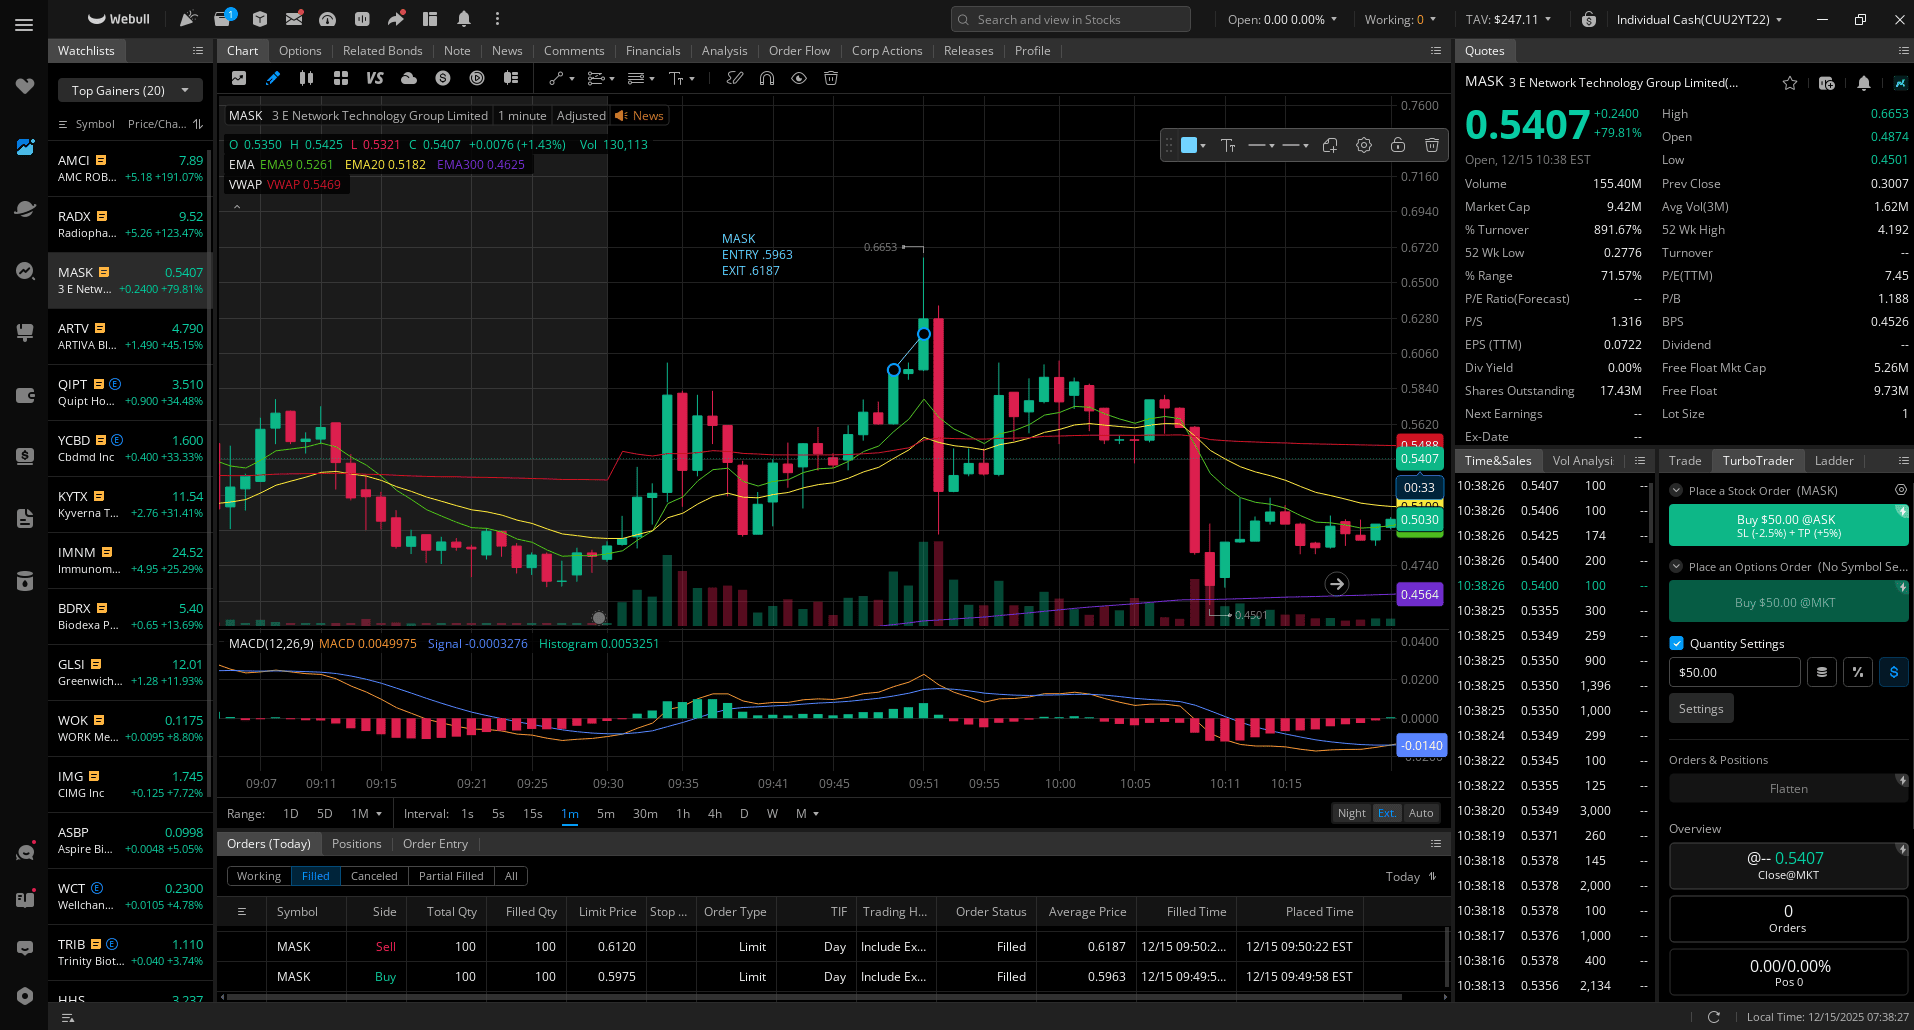Collapse the Place an Options Order section
This screenshot has height=1030, width=1914.
(1676, 566)
